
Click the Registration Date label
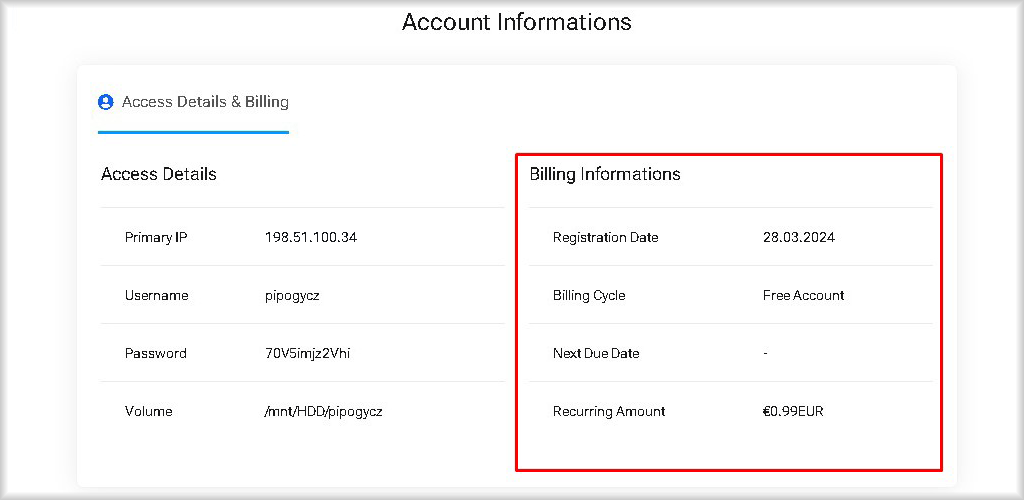(x=605, y=238)
